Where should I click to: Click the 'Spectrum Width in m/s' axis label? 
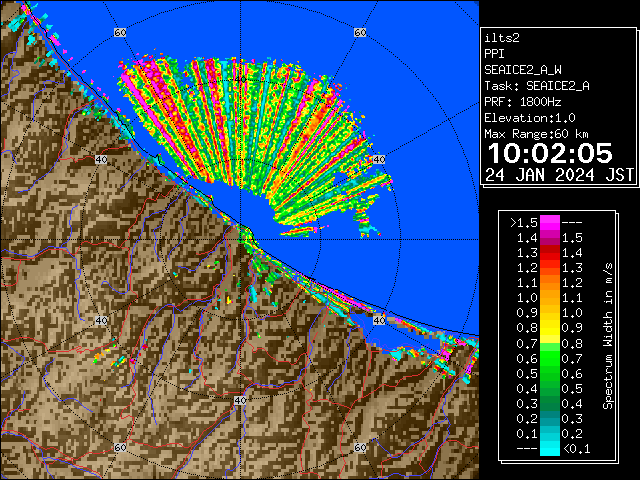click(608, 336)
